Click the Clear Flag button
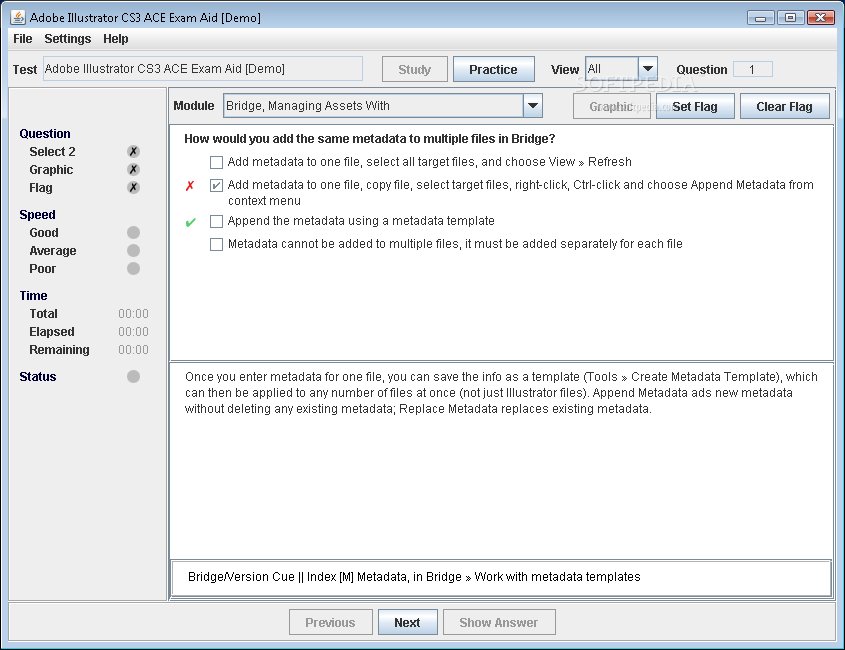 click(784, 106)
